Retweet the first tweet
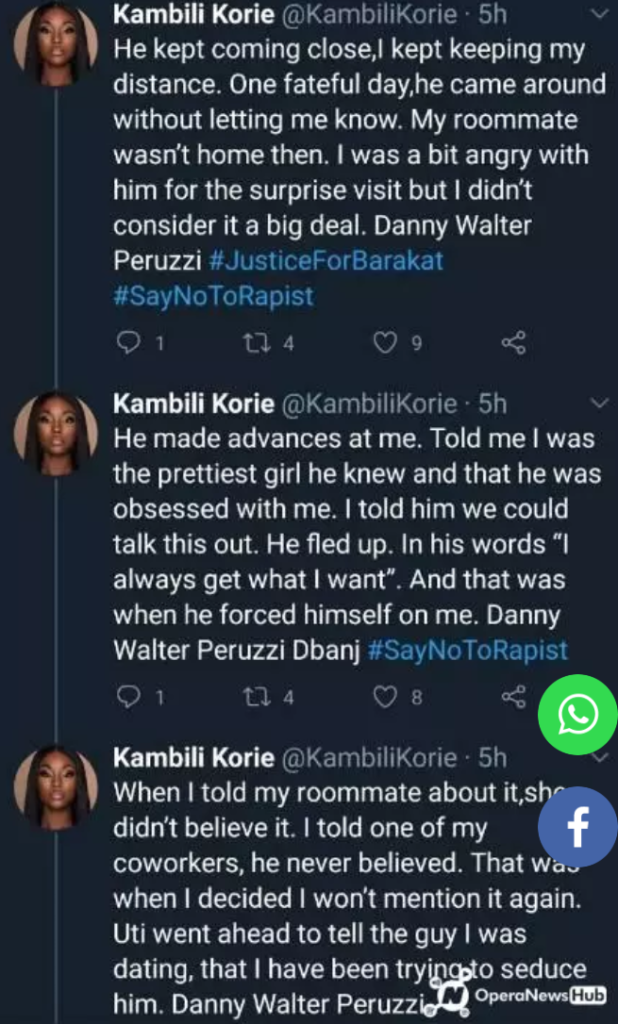Screen dimensions: 618x1024 click(x=257, y=343)
